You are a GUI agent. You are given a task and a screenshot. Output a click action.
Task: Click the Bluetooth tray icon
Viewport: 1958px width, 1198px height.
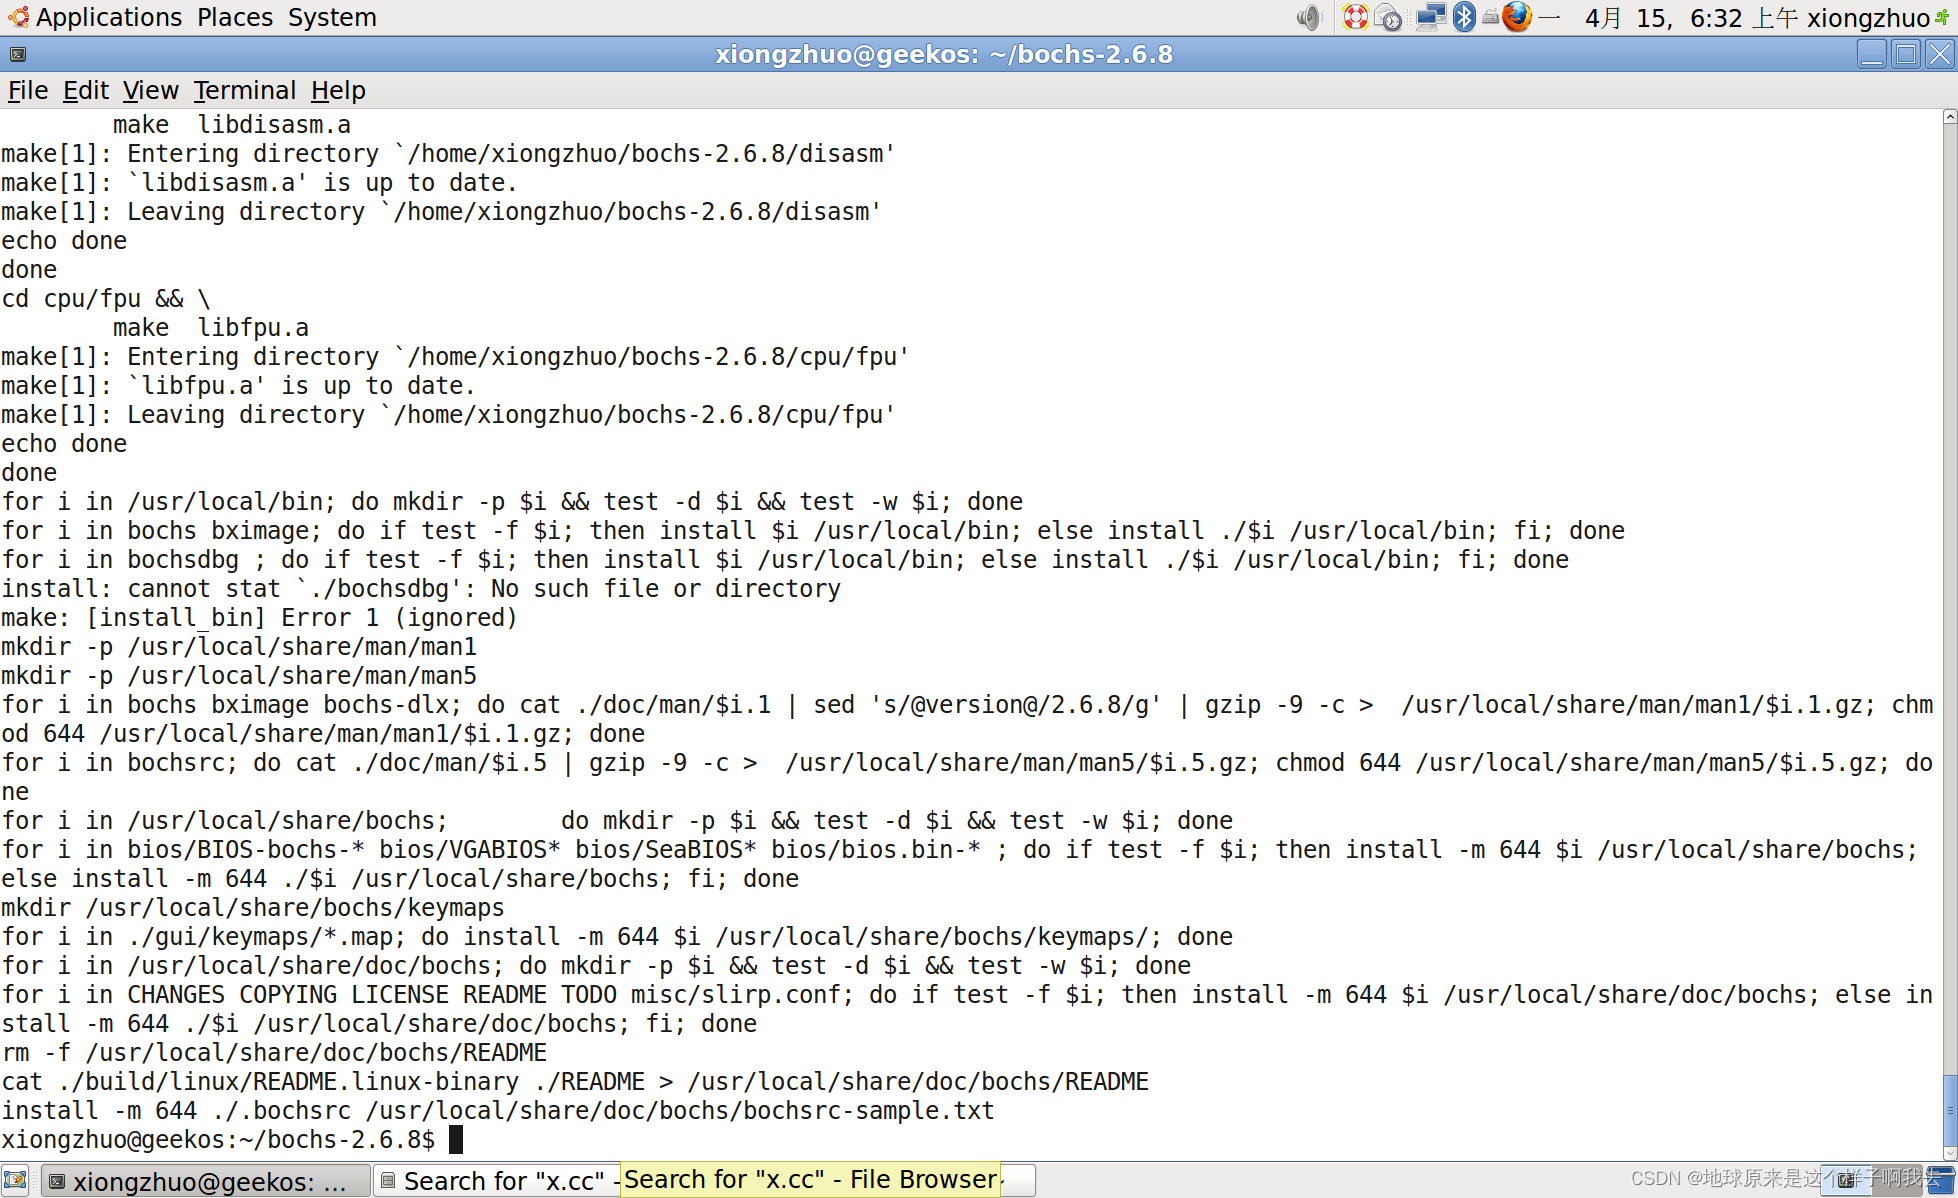(x=1464, y=17)
